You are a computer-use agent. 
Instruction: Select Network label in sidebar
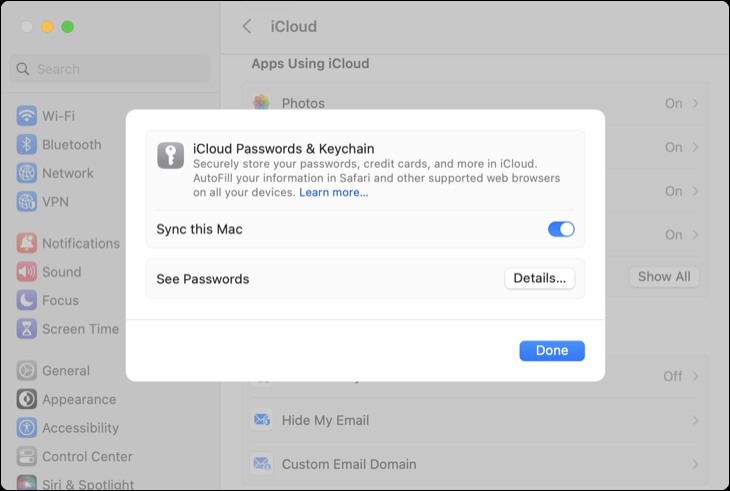click(68, 173)
